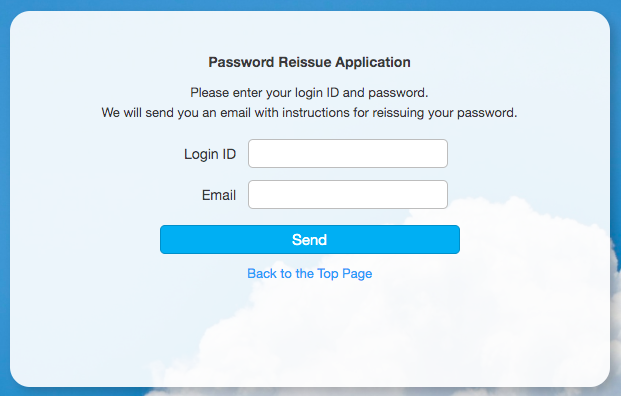Screen dimensions: 621x396
Task: Select the word 'Send' on the blue button
Action: click(x=309, y=240)
